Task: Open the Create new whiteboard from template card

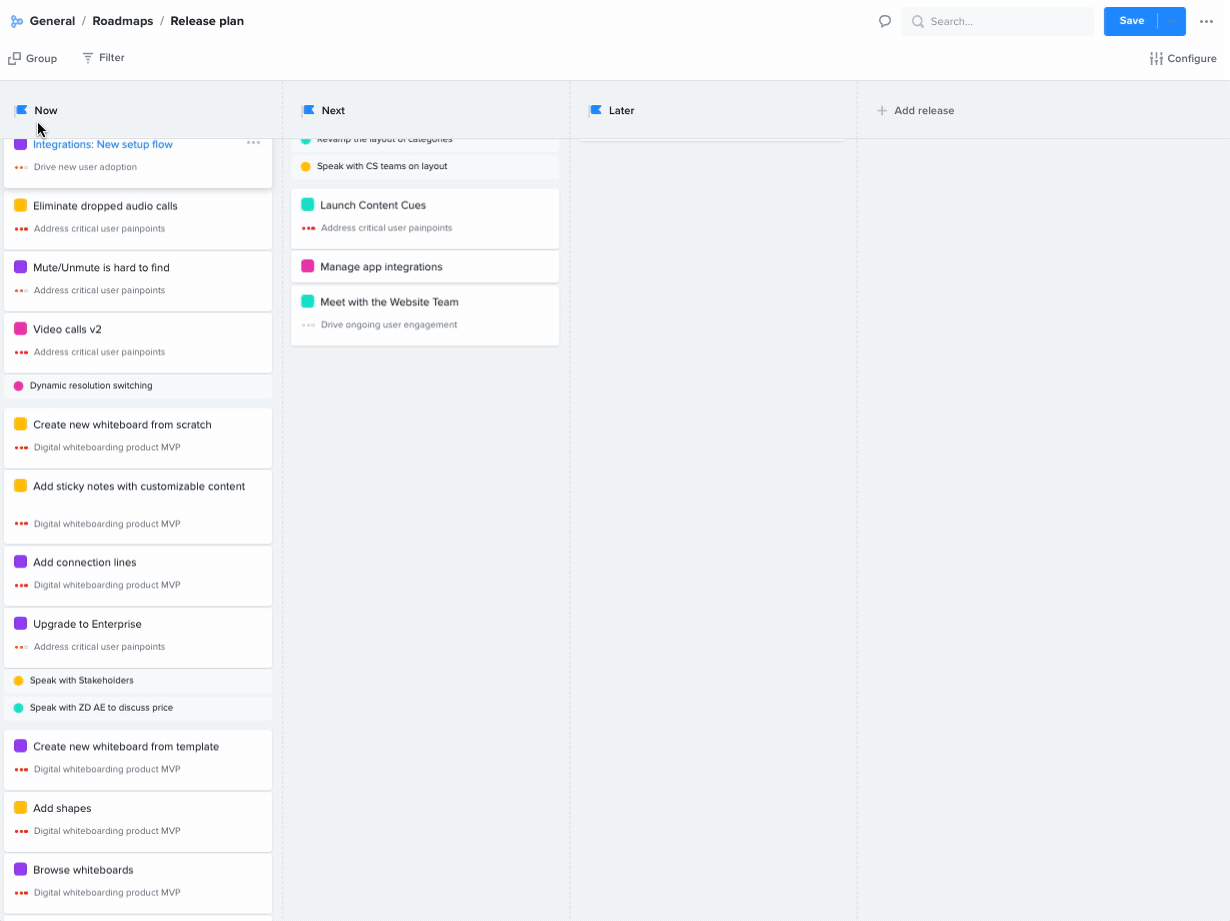Action: click(138, 760)
